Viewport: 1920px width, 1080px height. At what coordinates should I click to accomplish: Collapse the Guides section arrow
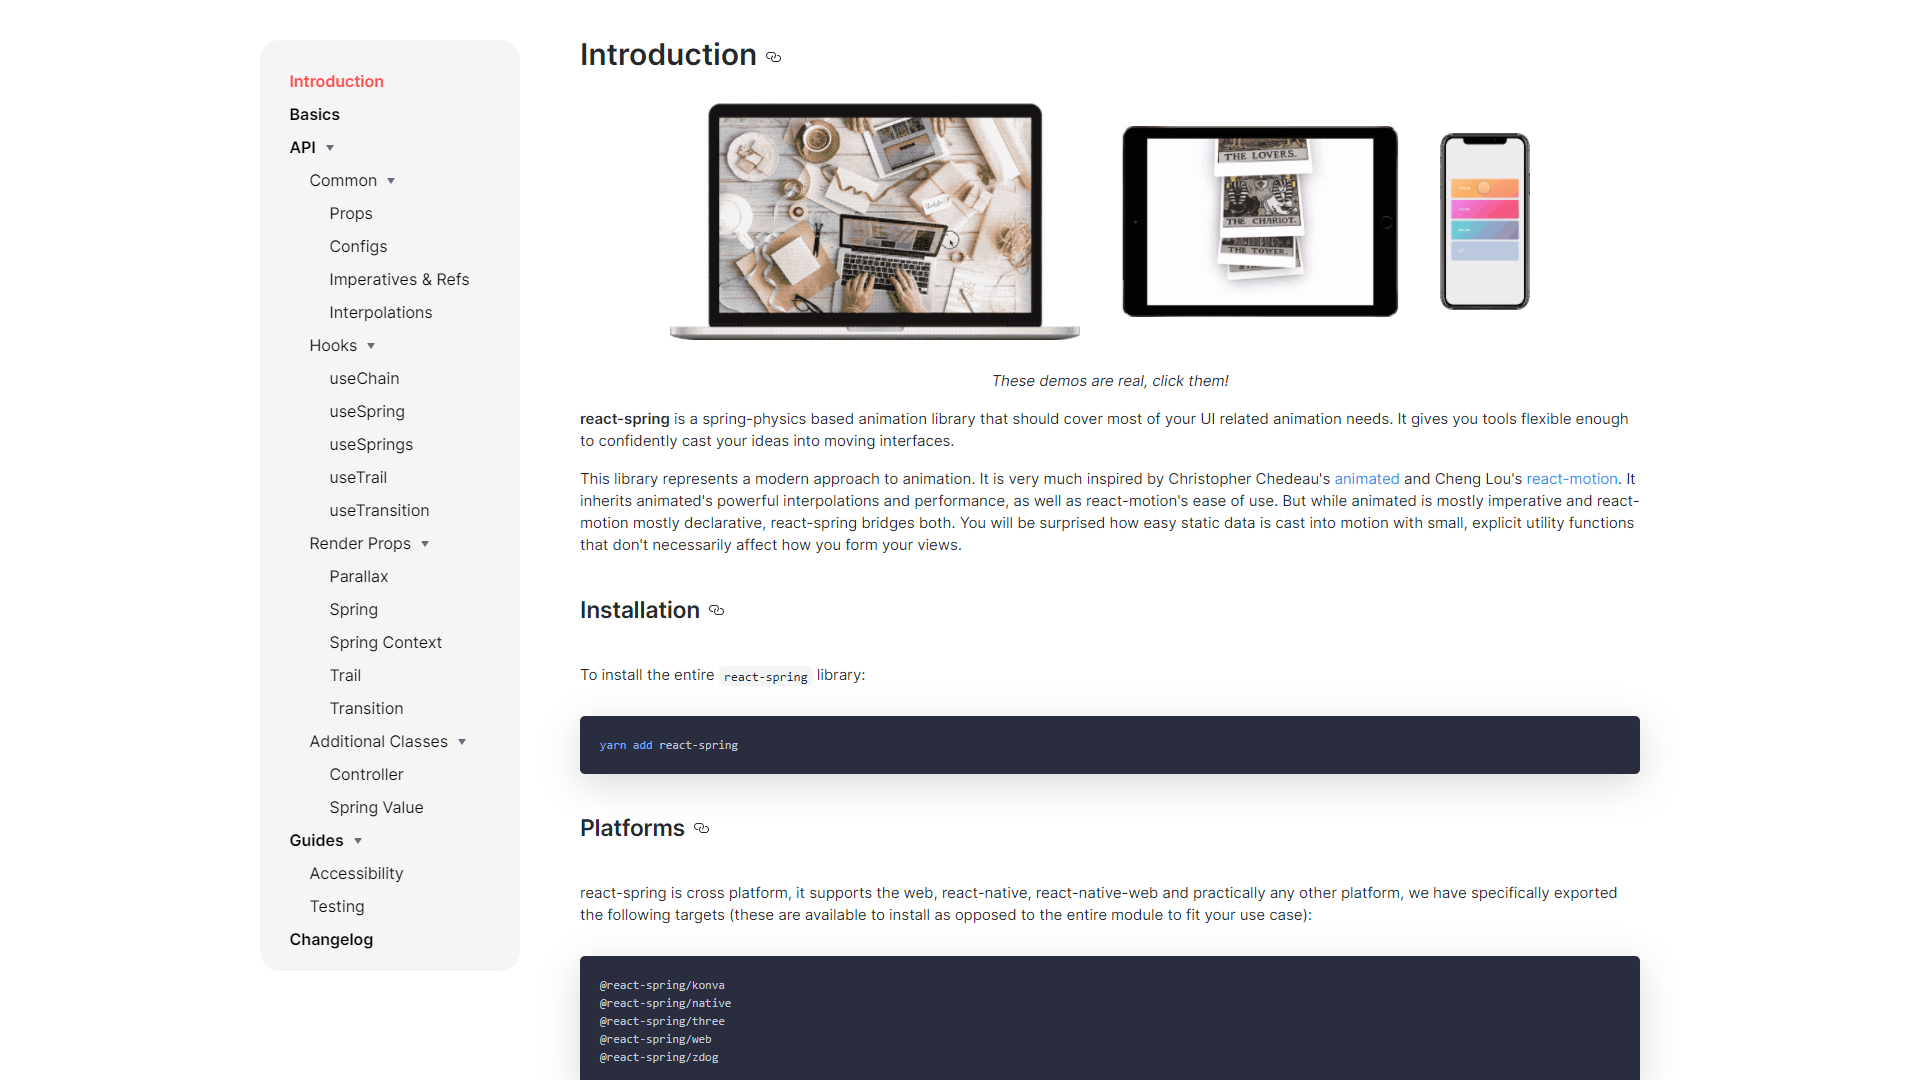[x=358, y=841]
